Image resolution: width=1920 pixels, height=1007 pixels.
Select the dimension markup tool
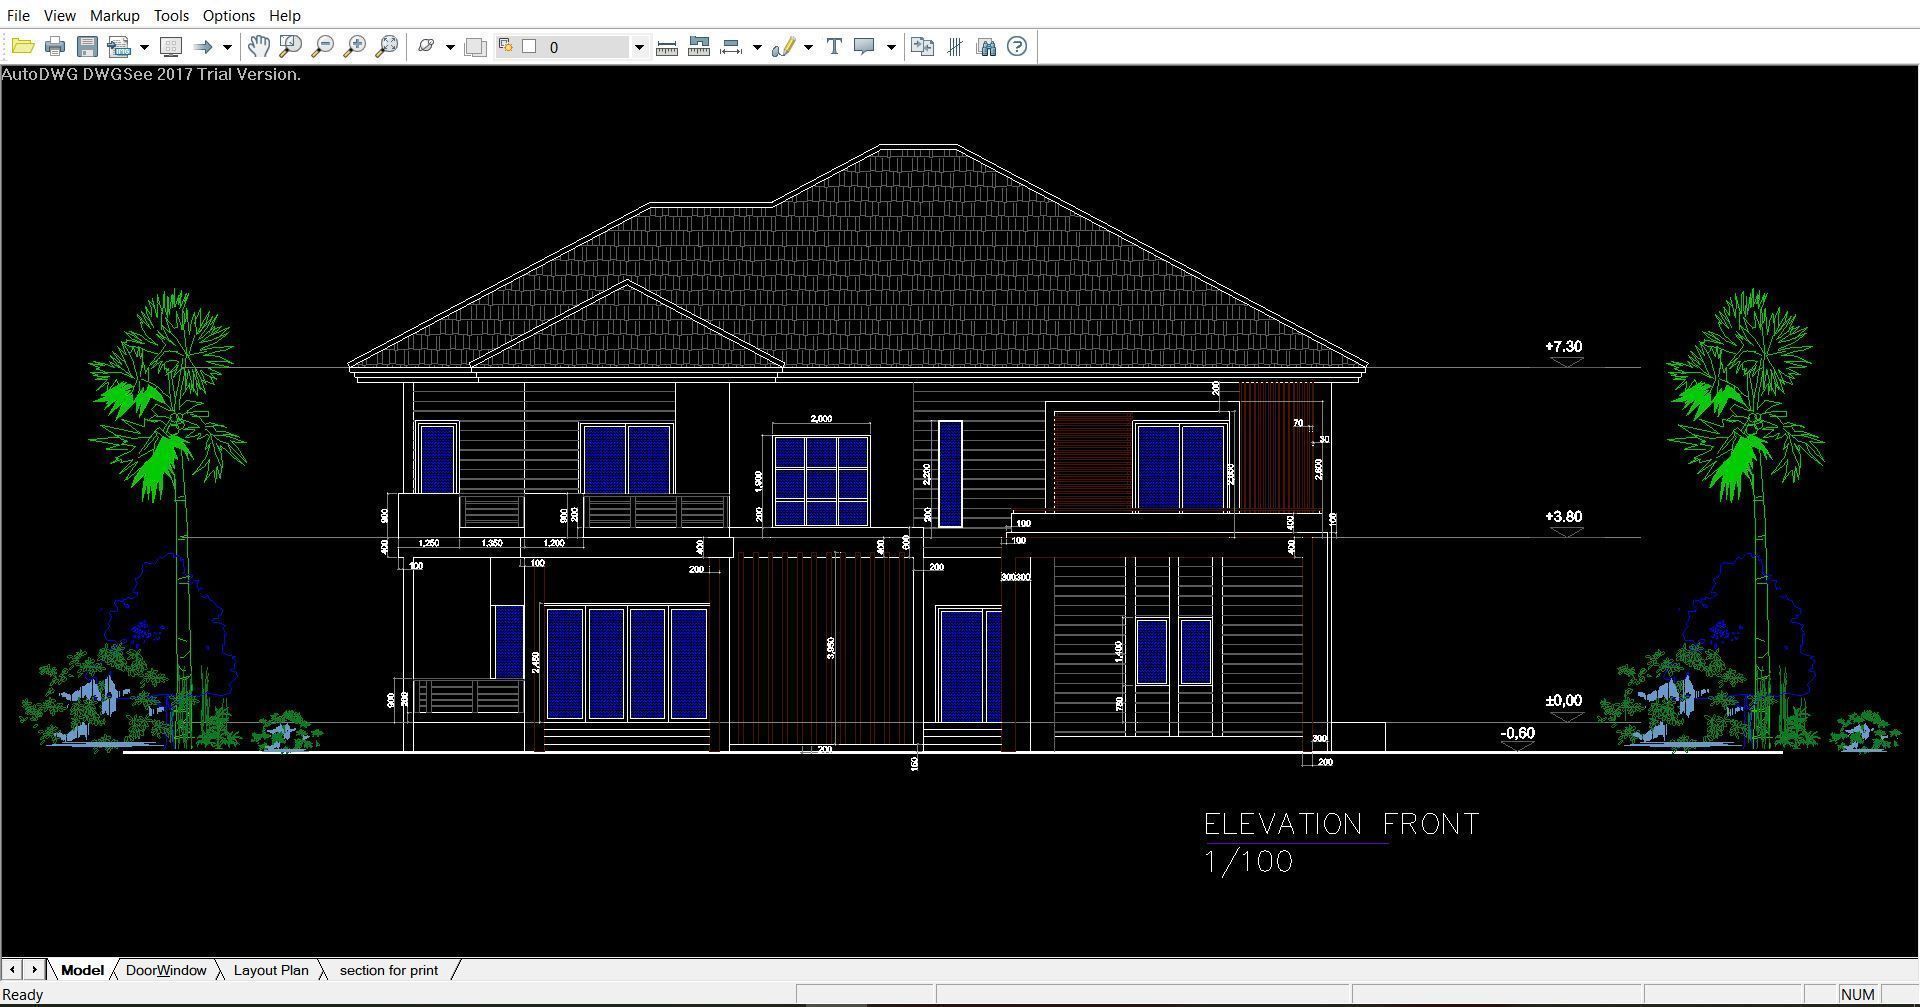[x=731, y=46]
